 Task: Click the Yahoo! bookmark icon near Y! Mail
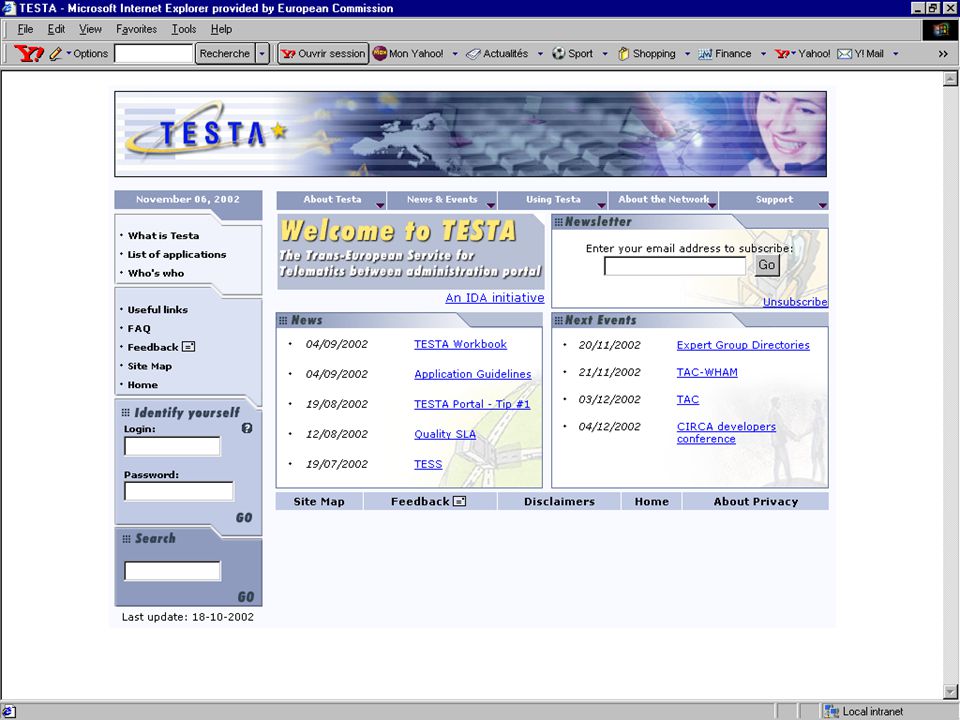[x=782, y=54]
